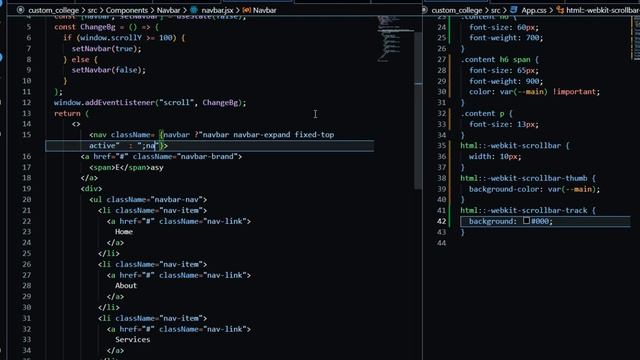Click the <span>E</span>asy line

(127, 167)
